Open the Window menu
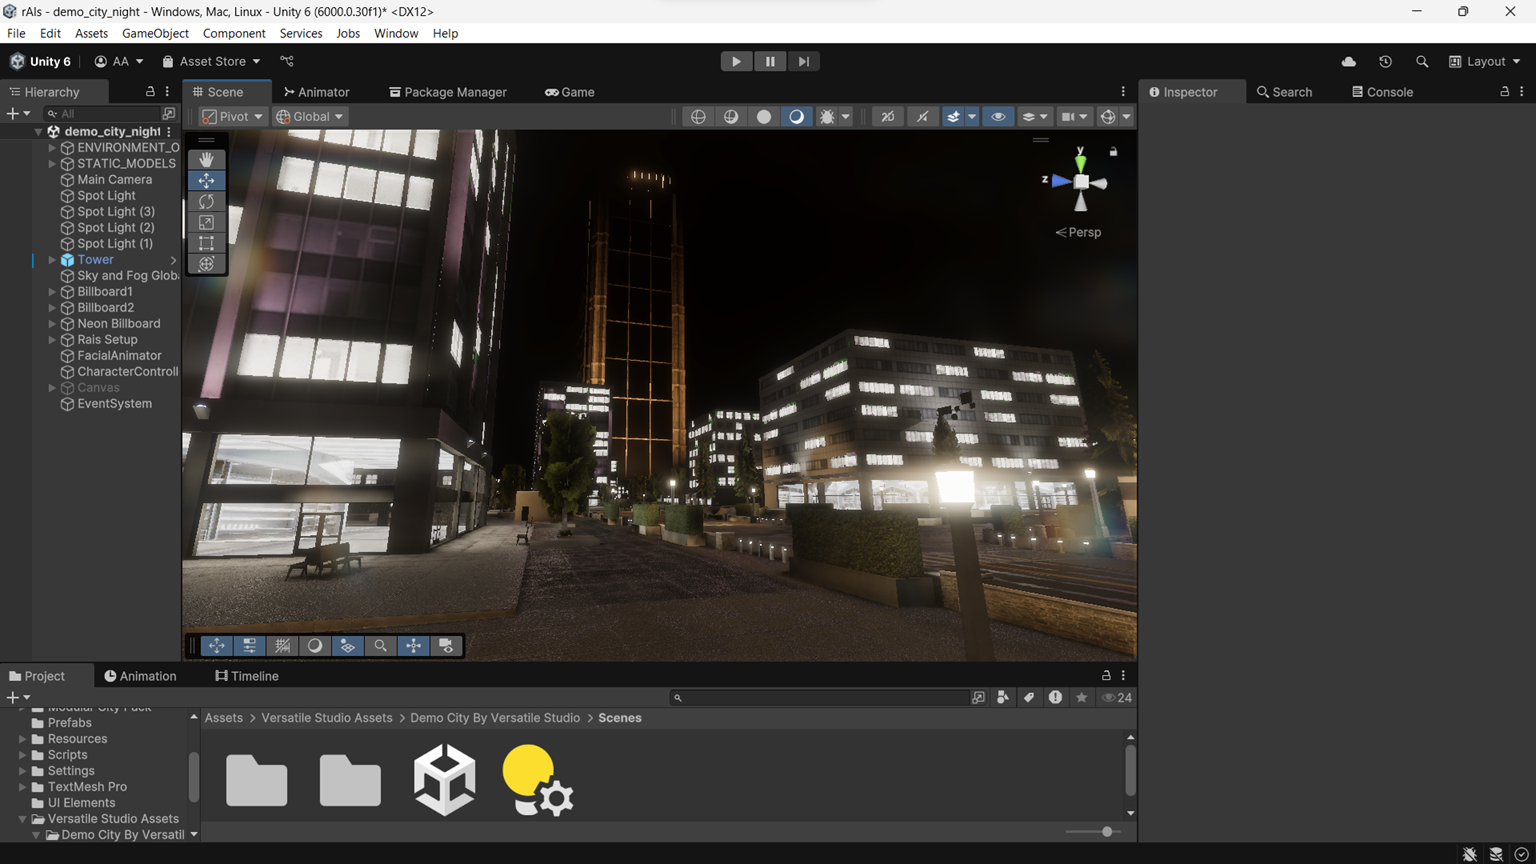The height and width of the screenshot is (864, 1536). (396, 33)
